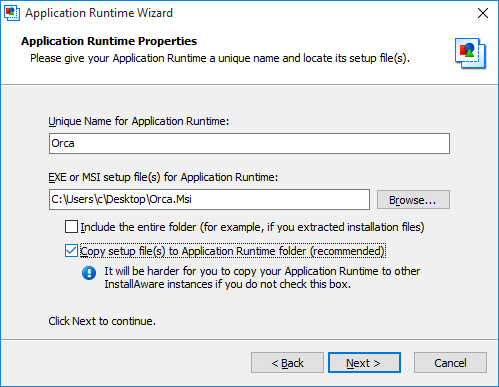Uncheck Copy setup file(s) to Runtime folder
The image size is (499, 387).
click(x=71, y=251)
